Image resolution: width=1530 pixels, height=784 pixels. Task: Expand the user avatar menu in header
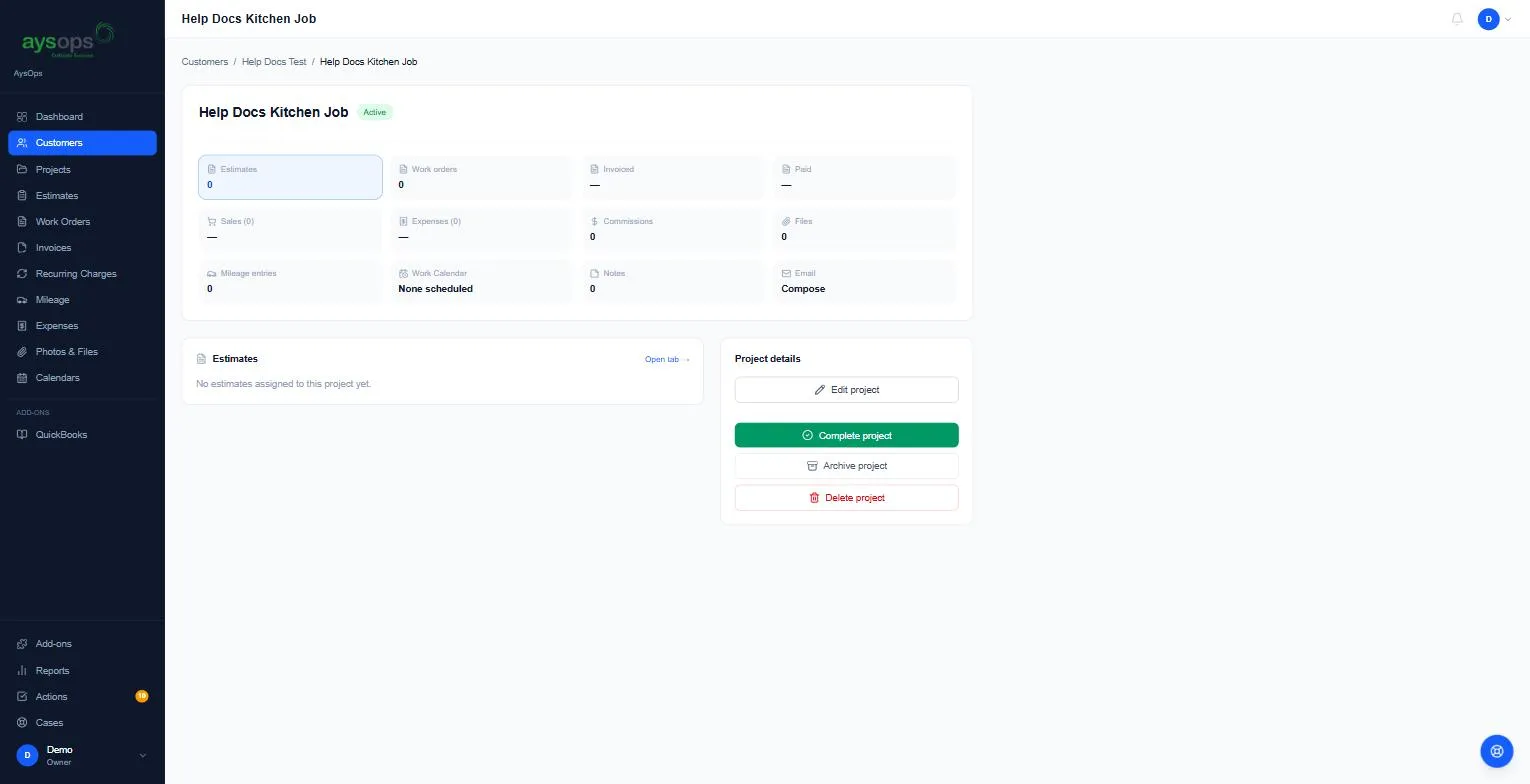pos(1494,19)
